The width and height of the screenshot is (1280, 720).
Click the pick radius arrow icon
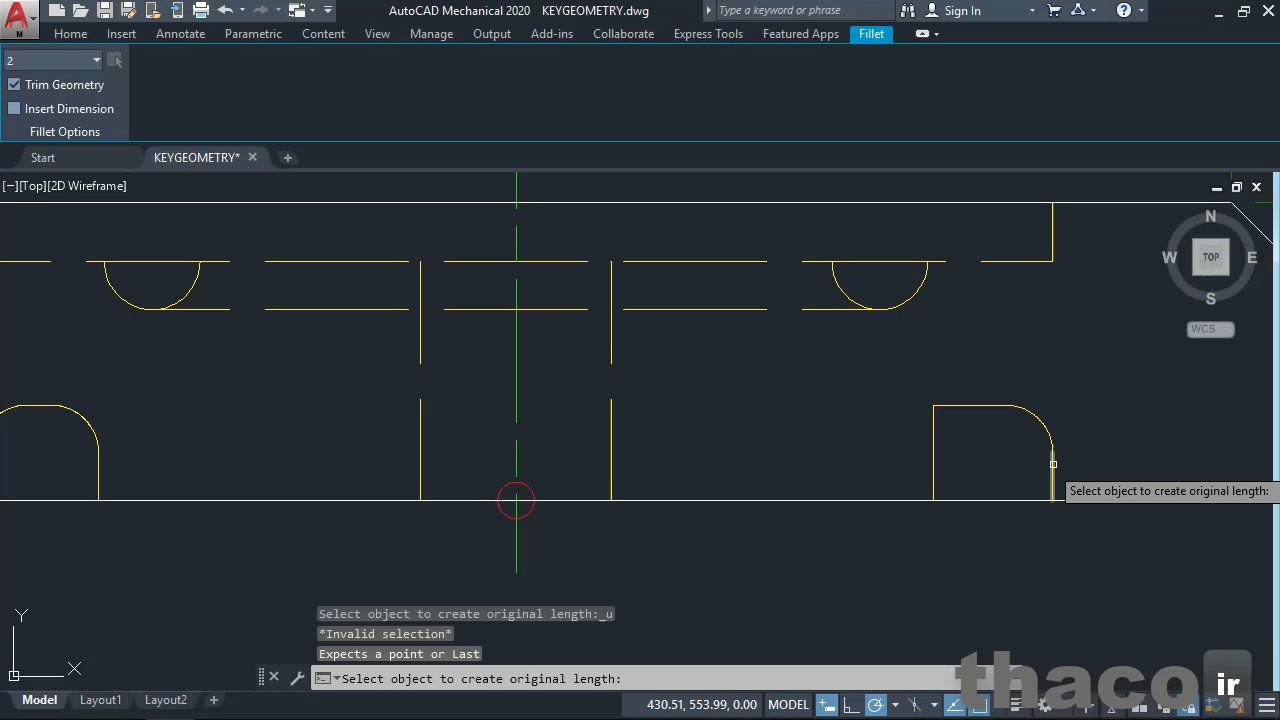click(x=116, y=61)
